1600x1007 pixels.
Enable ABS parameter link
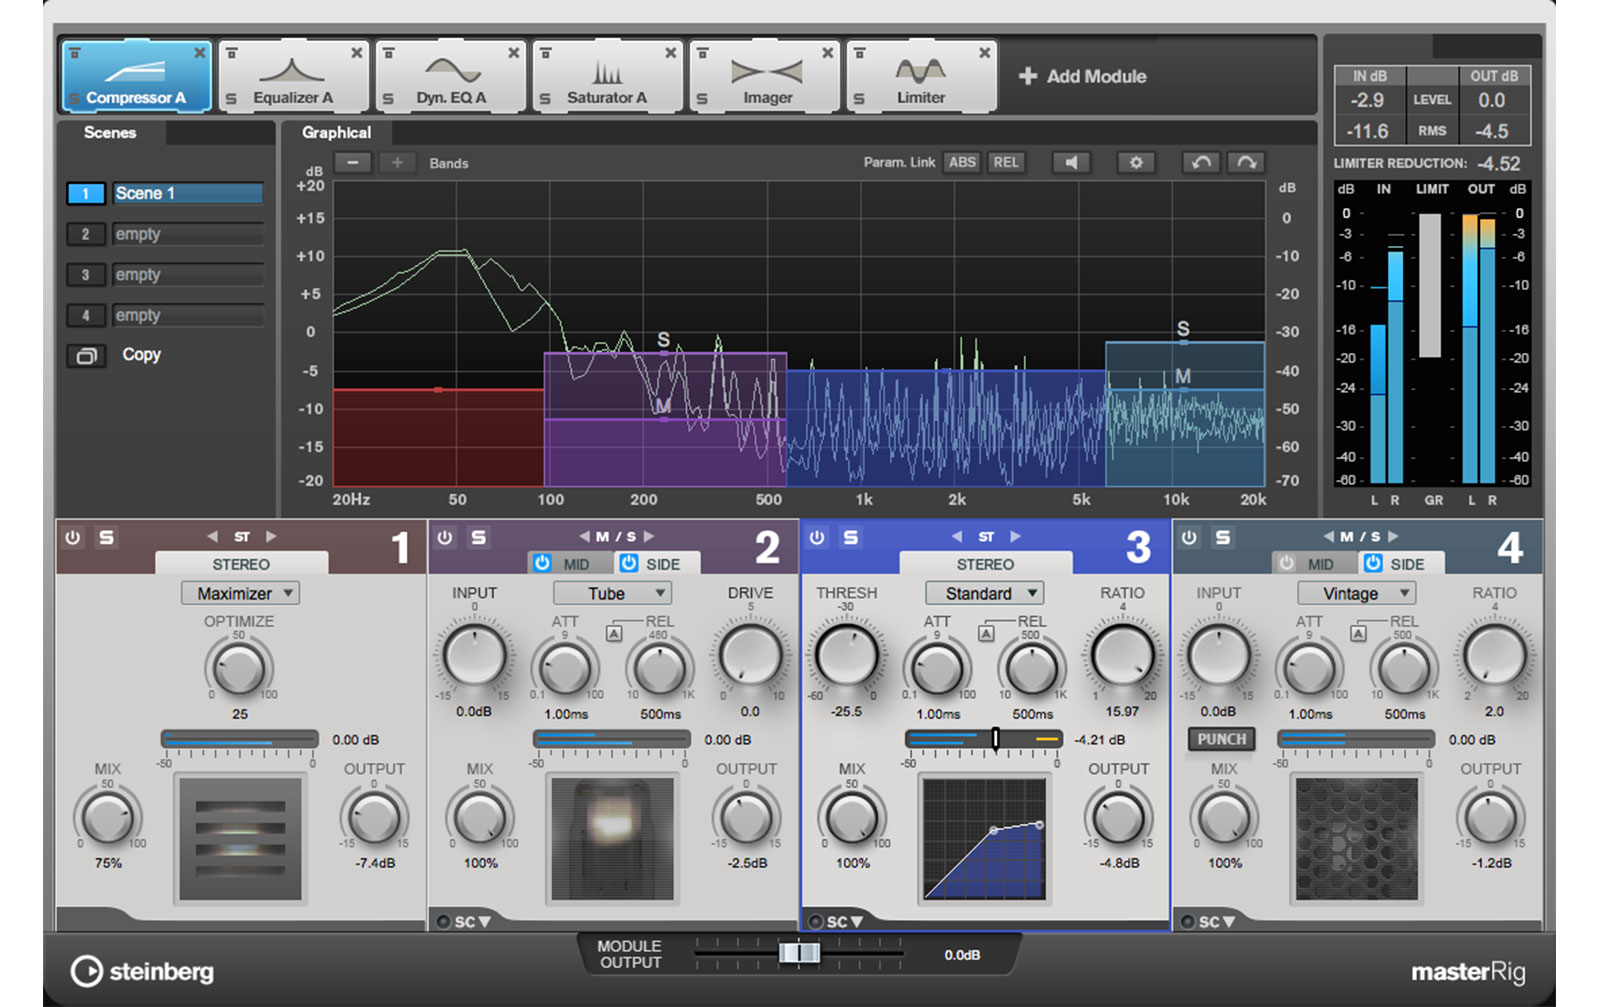pos(962,162)
